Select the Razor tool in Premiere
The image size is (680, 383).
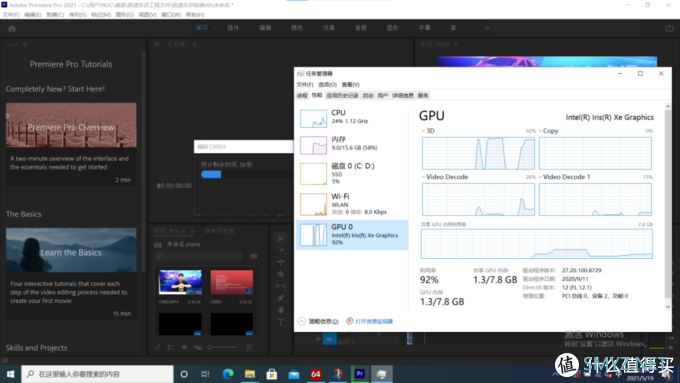(x=281, y=274)
